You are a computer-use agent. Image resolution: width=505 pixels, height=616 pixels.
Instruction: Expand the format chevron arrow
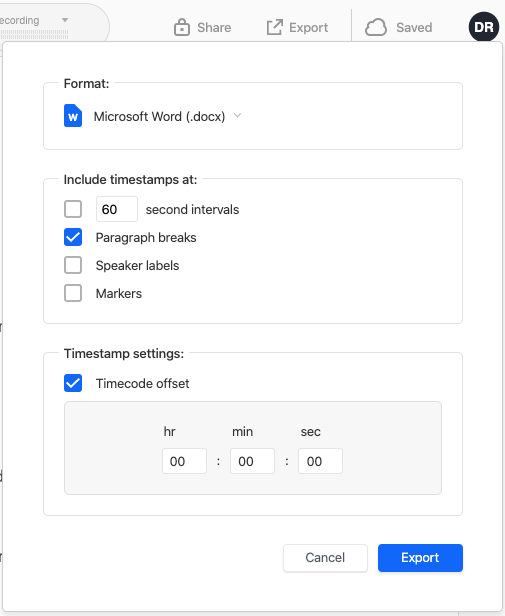pyautogui.click(x=237, y=116)
